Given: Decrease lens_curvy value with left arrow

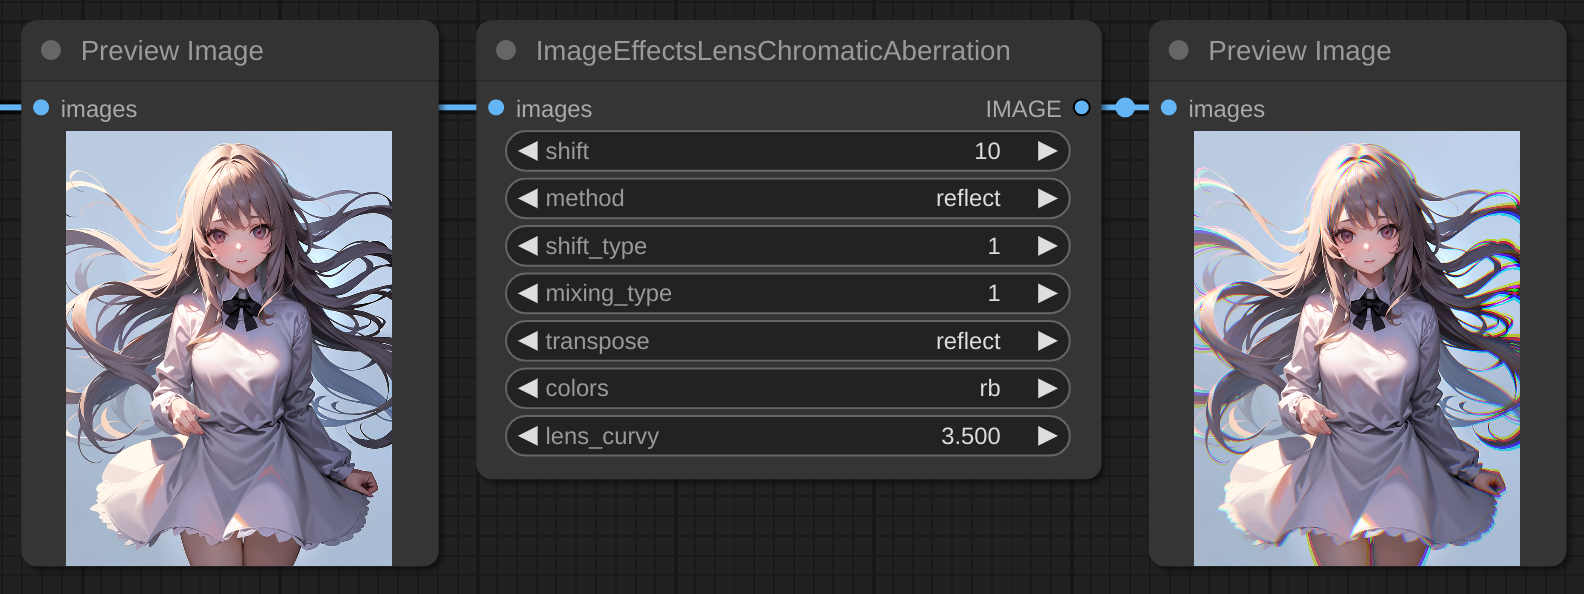Looking at the screenshot, I should tap(528, 436).
